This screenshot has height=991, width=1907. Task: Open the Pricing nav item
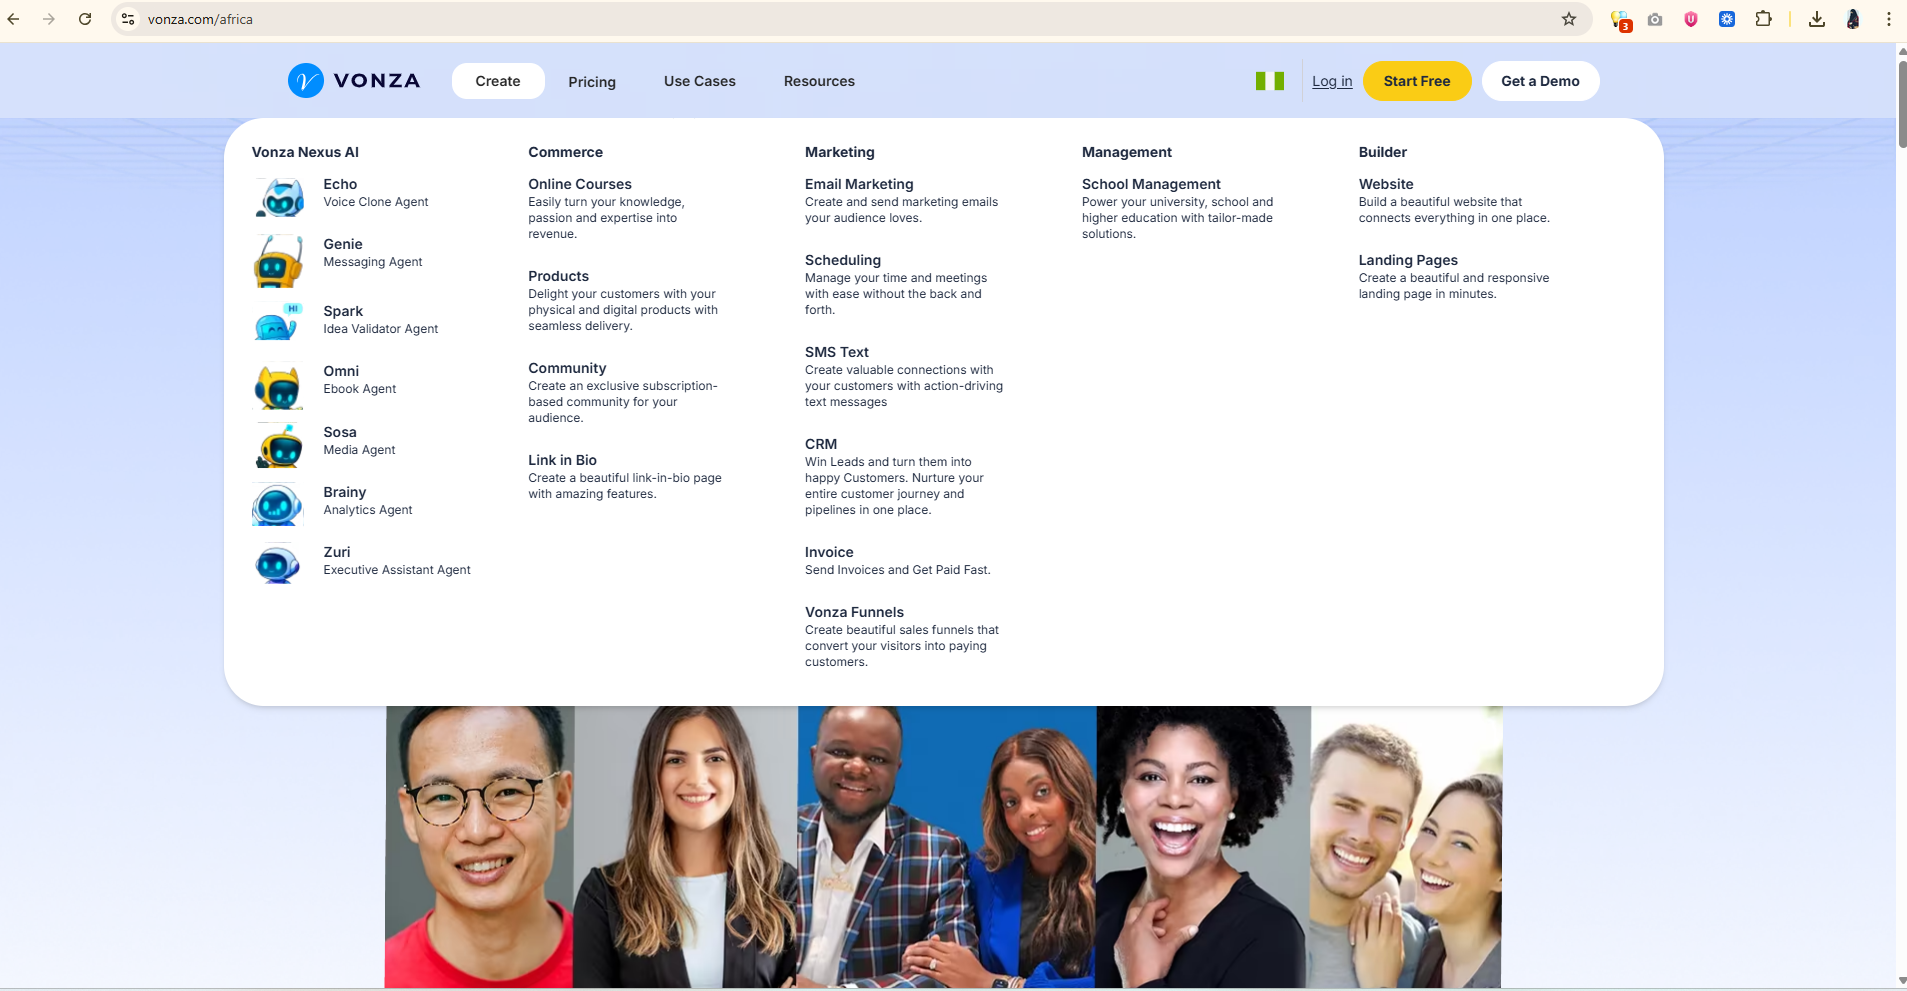[592, 82]
